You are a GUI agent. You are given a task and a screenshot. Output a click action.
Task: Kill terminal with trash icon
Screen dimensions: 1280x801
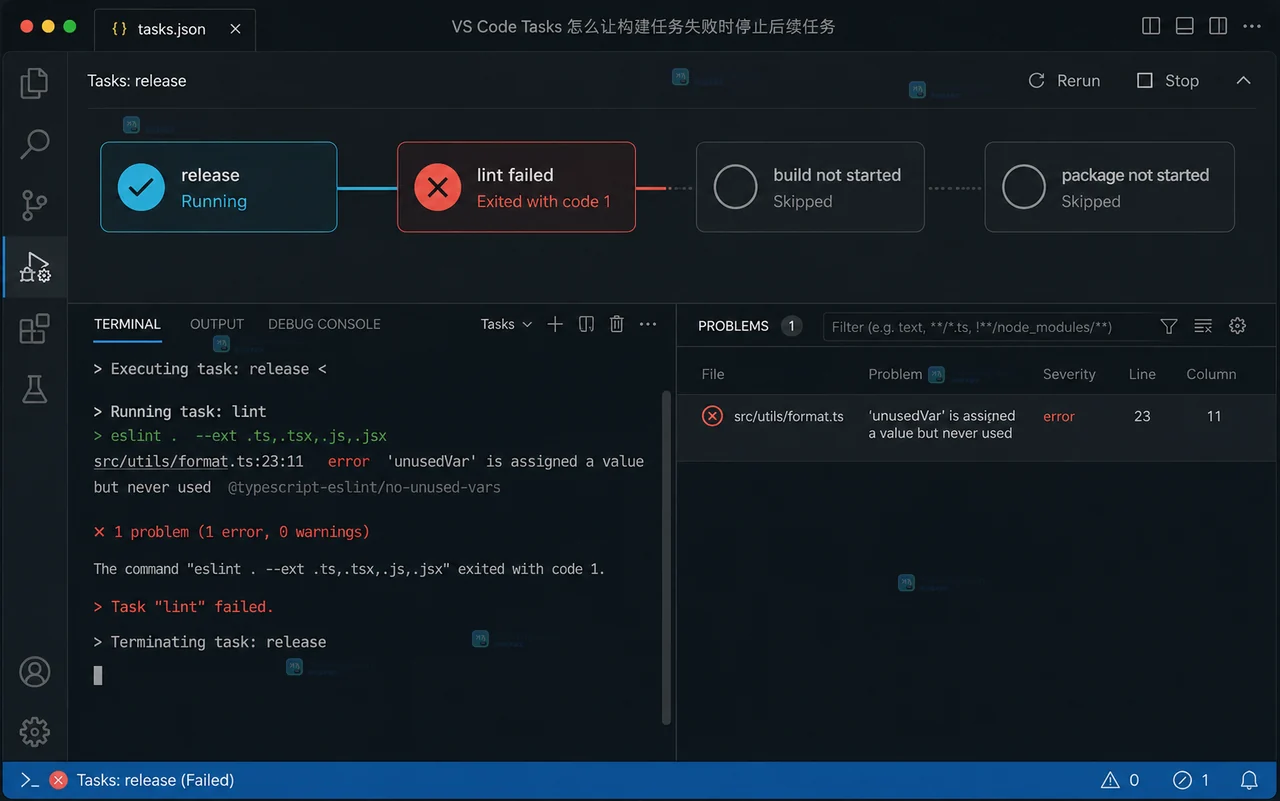pyautogui.click(x=617, y=324)
